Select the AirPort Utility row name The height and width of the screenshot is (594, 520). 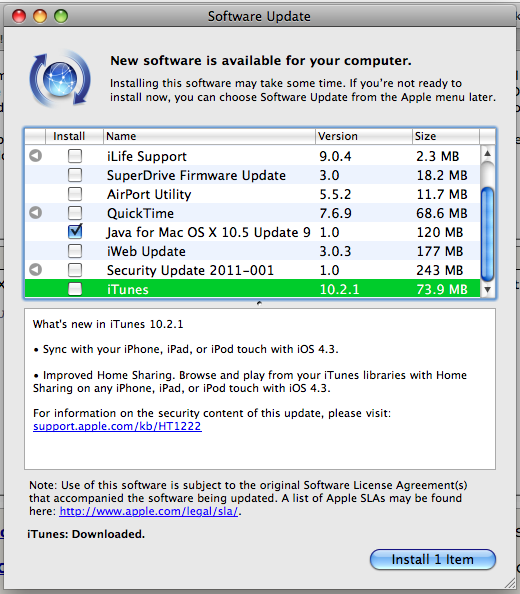click(x=149, y=194)
